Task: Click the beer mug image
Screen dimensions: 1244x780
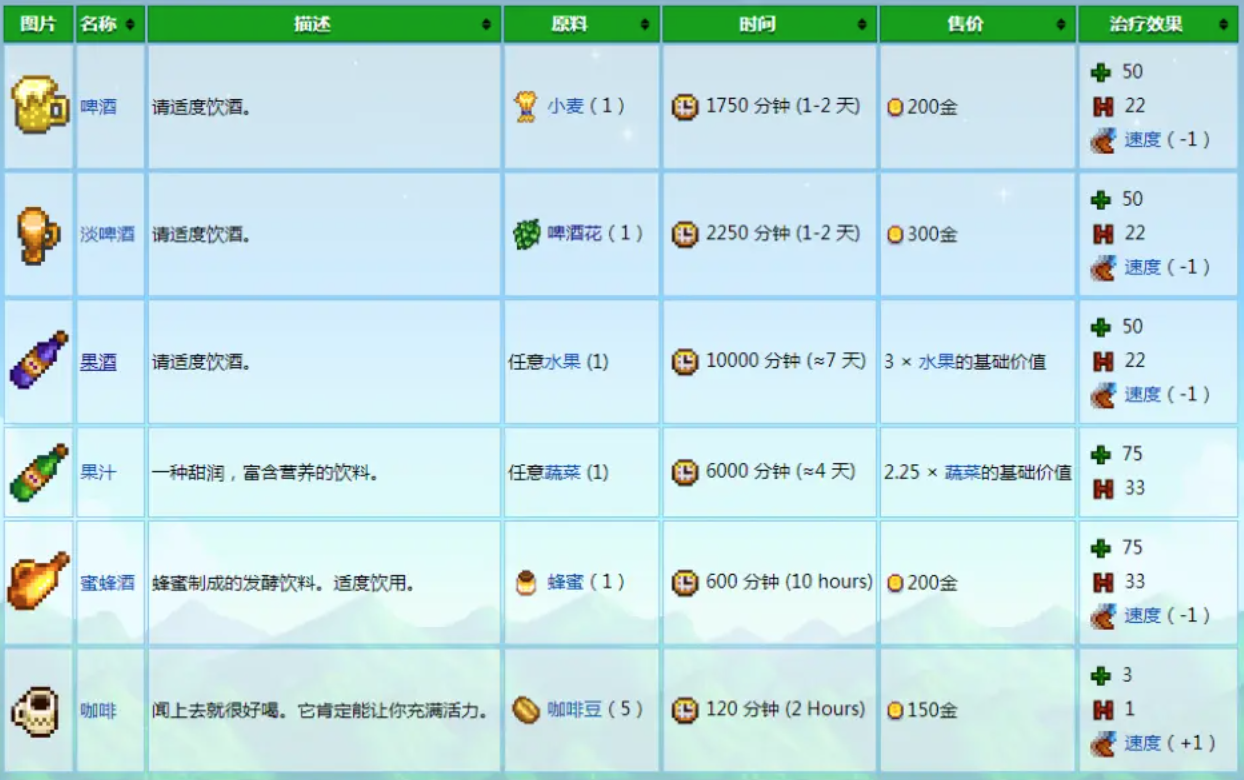Action: click(x=39, y=105)
